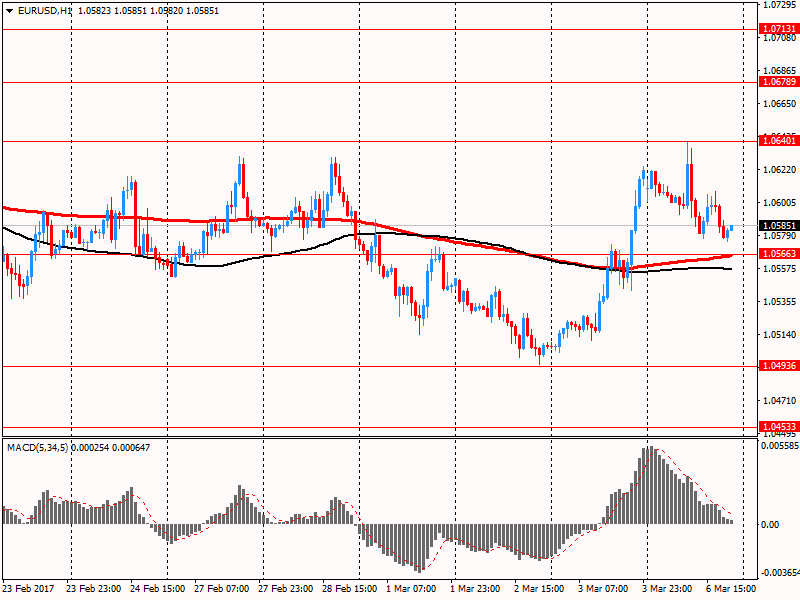Click the MACD zero line value 0.00

pyautogui.click(x=770, y=524)
